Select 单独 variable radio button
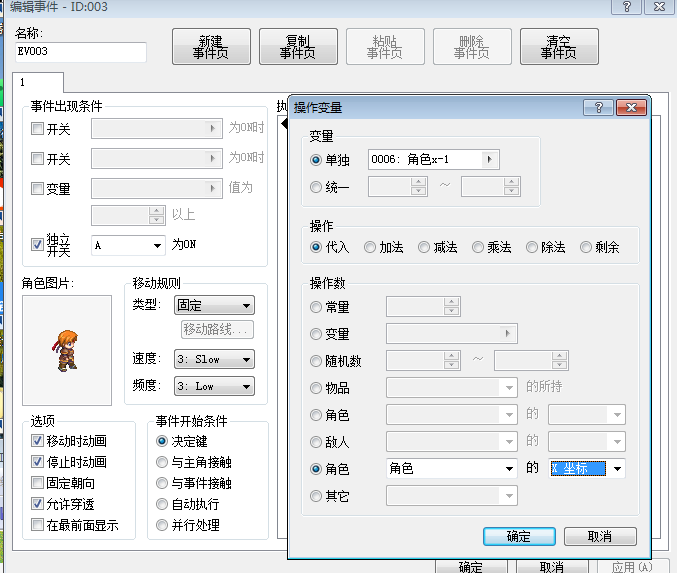 [316, 160]
